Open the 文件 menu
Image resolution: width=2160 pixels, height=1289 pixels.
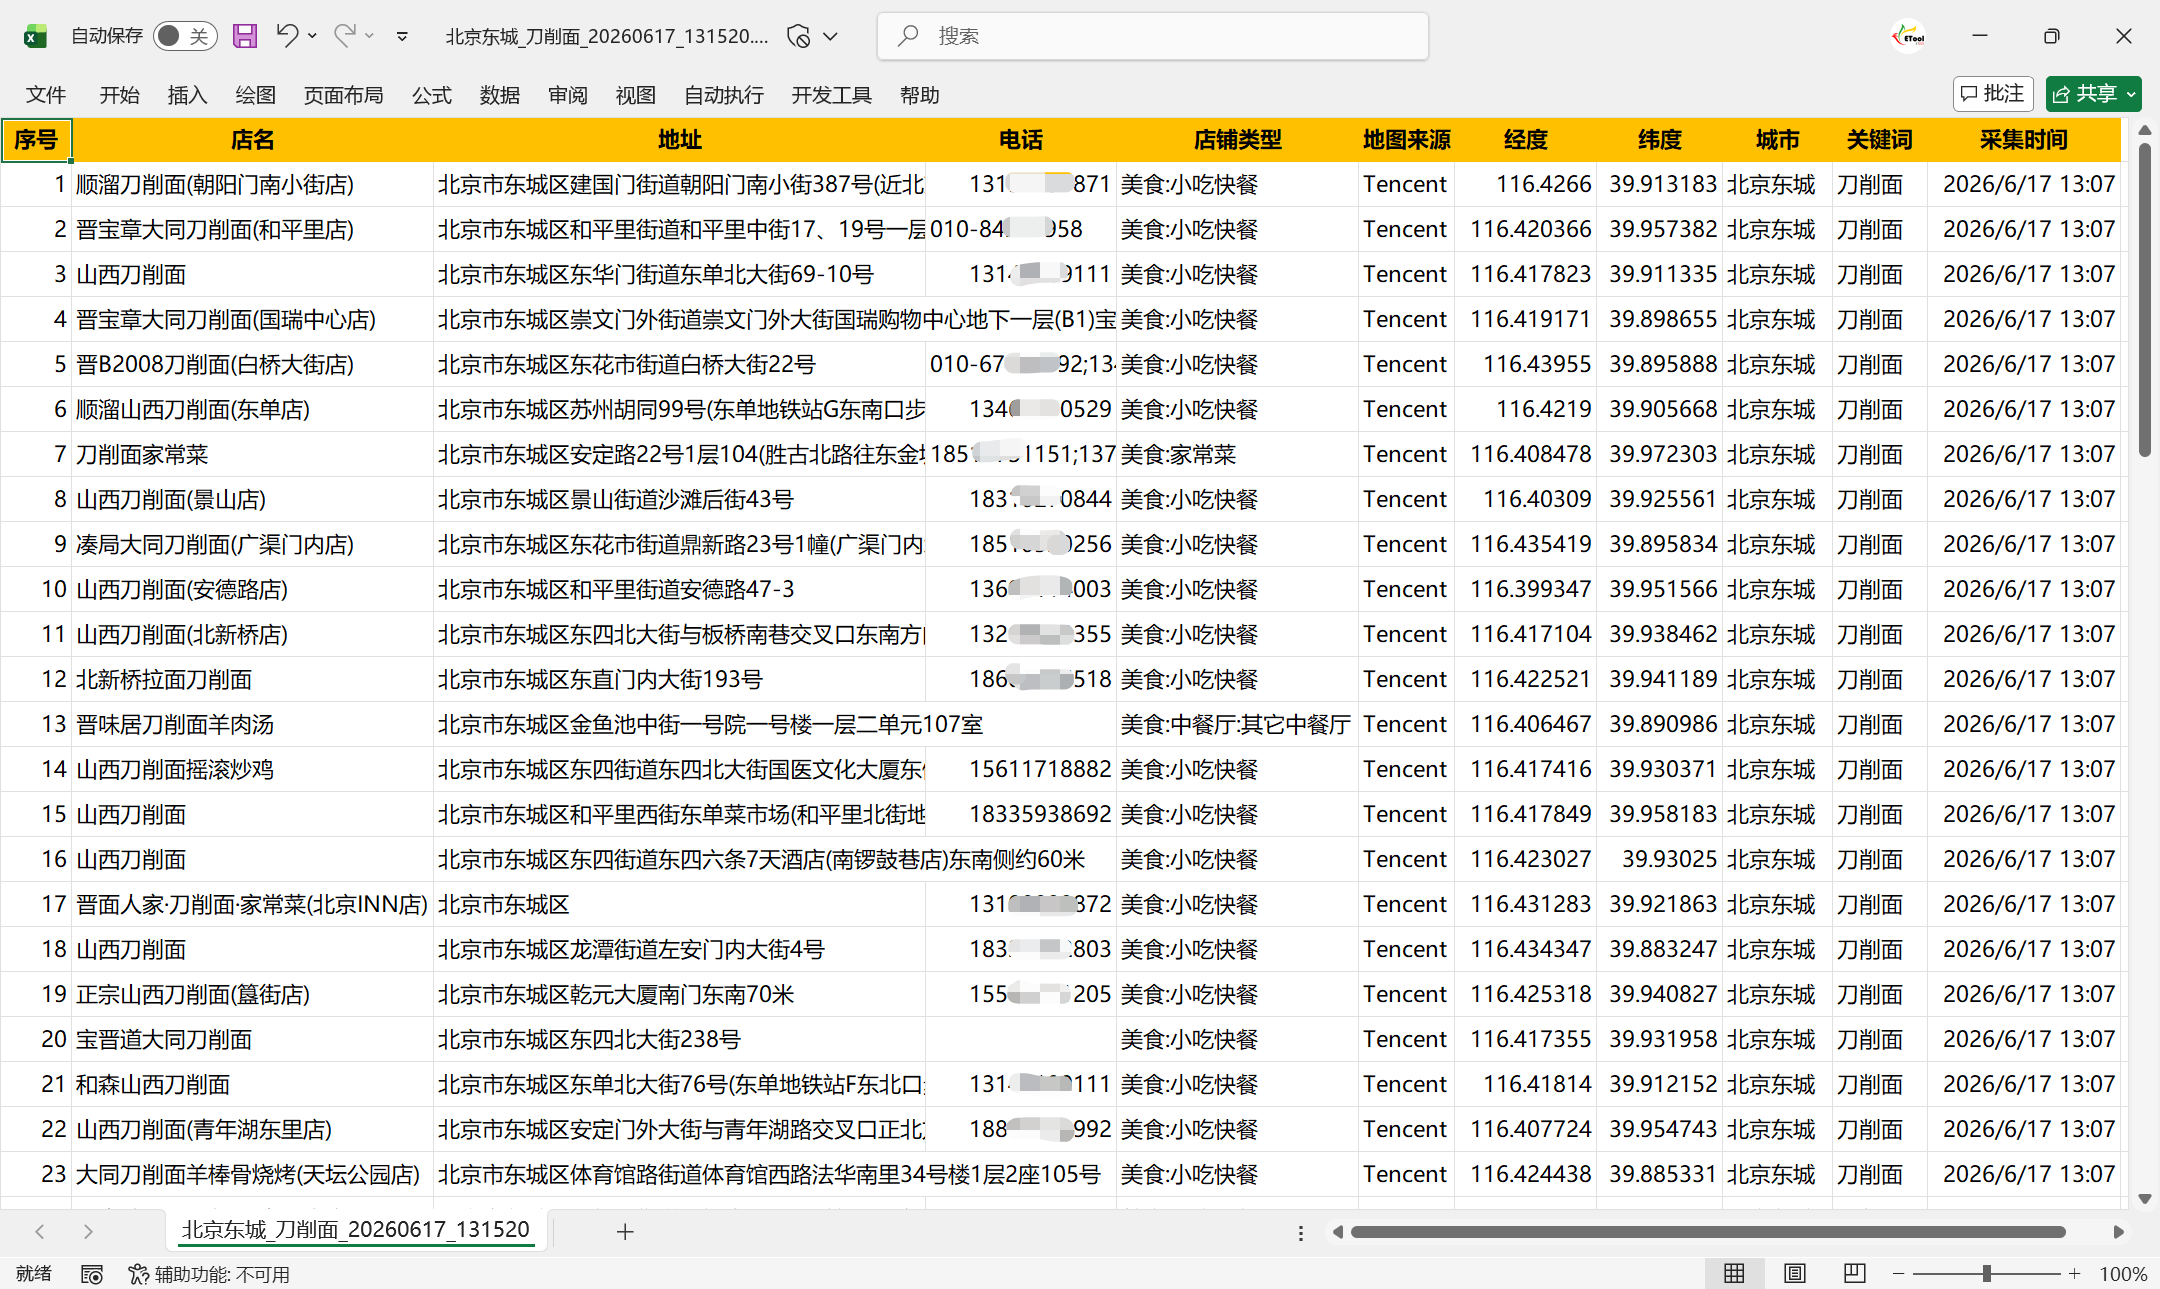[46, 95]
